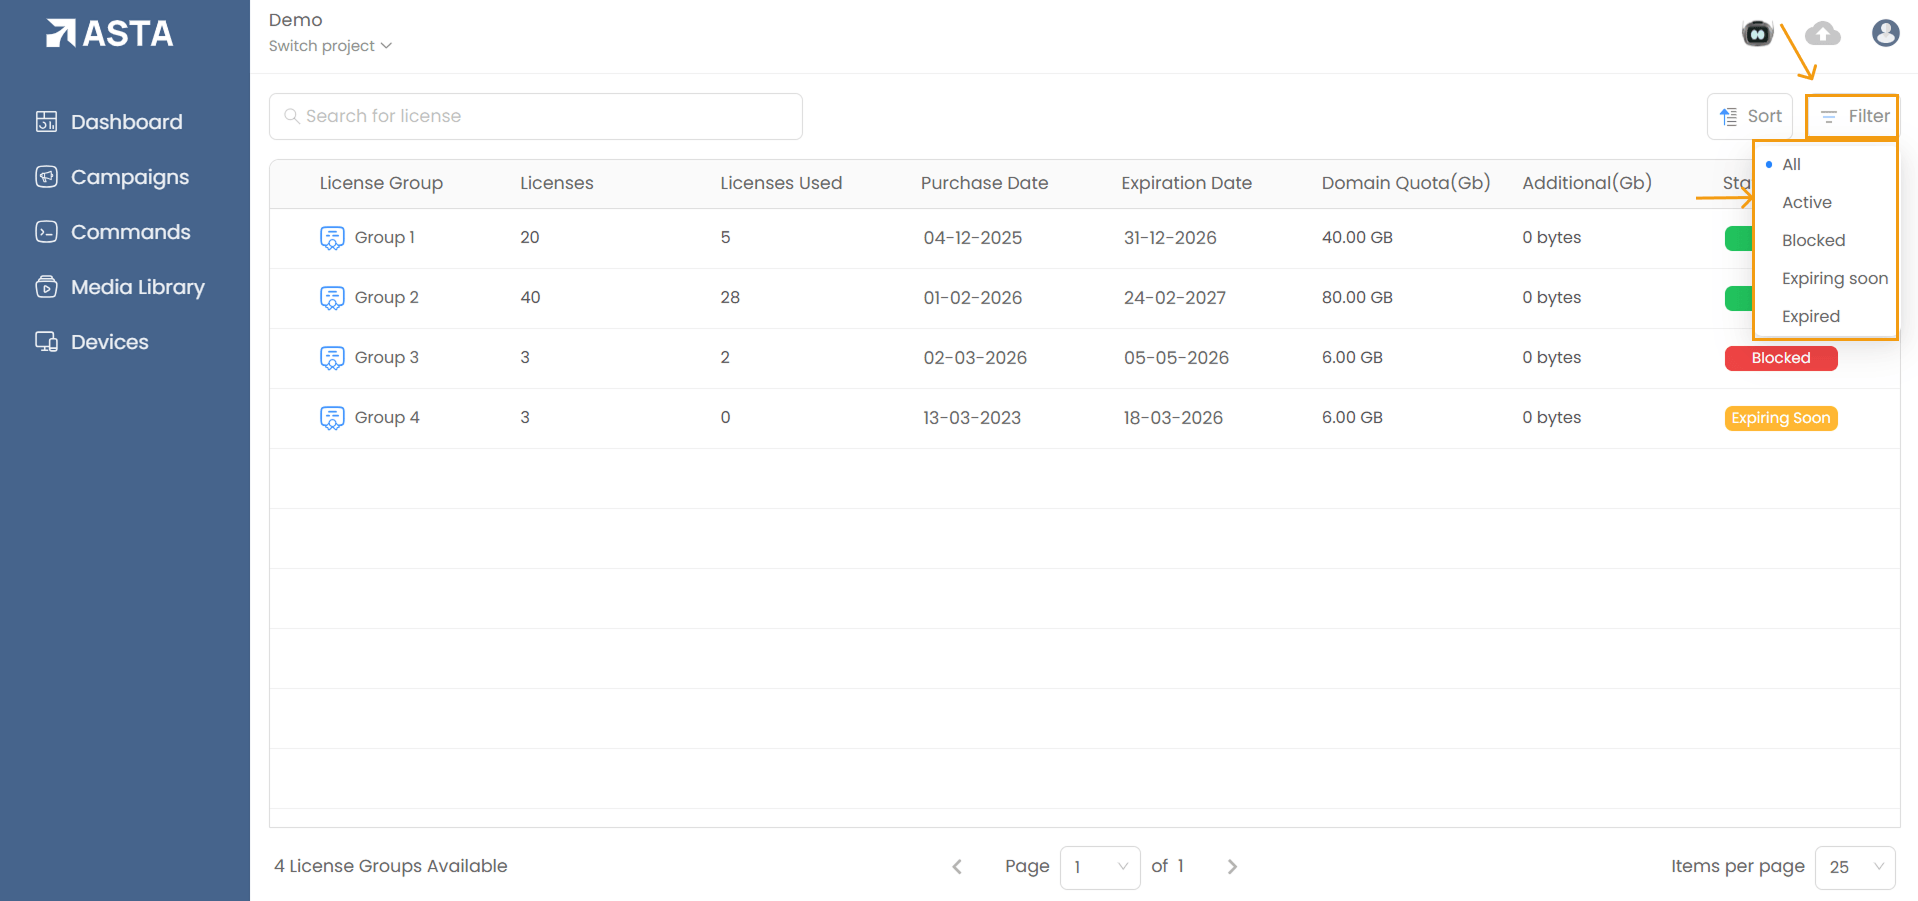Navigate to Media Library
The image size is (1918, 901).
[x=137, y=287]
